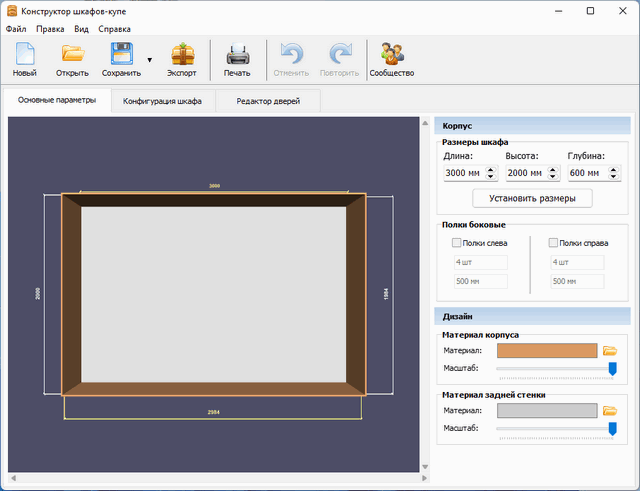Click the Масштаб slider for body material
The height and width of the screenshot is (491, 640).
click(x=555, y=369)
